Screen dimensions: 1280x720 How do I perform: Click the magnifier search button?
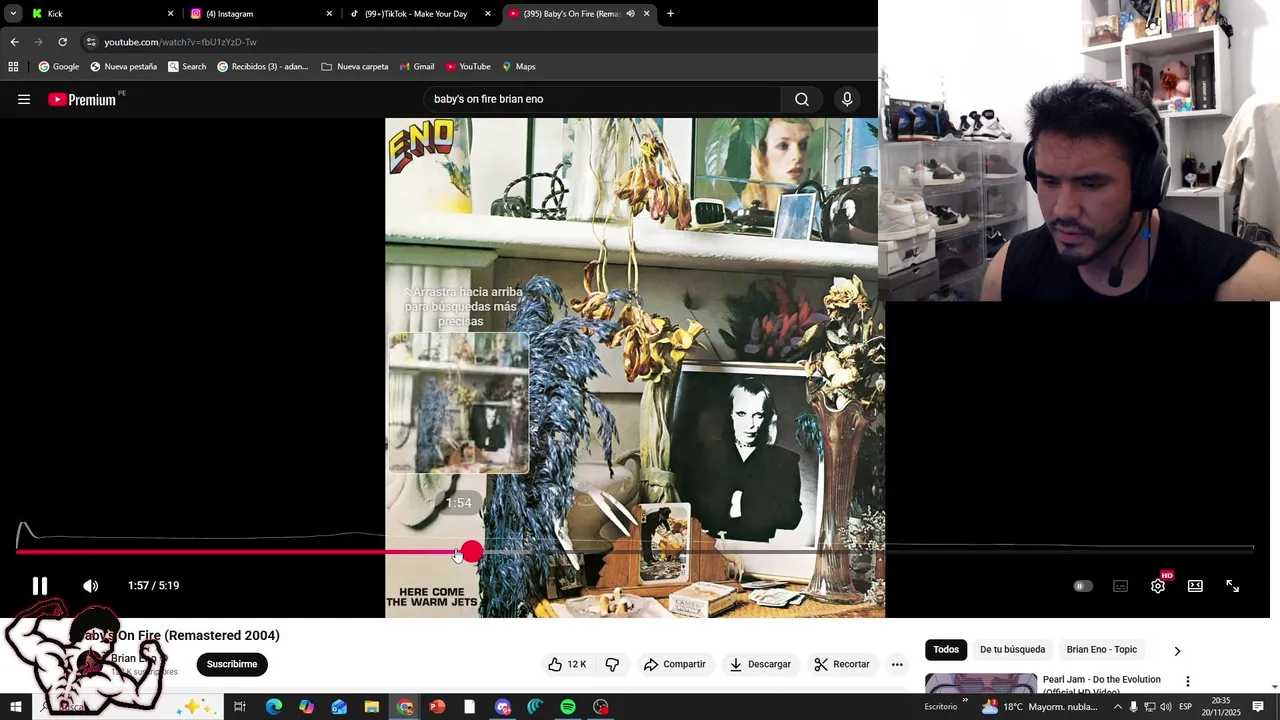pos(802,99)
